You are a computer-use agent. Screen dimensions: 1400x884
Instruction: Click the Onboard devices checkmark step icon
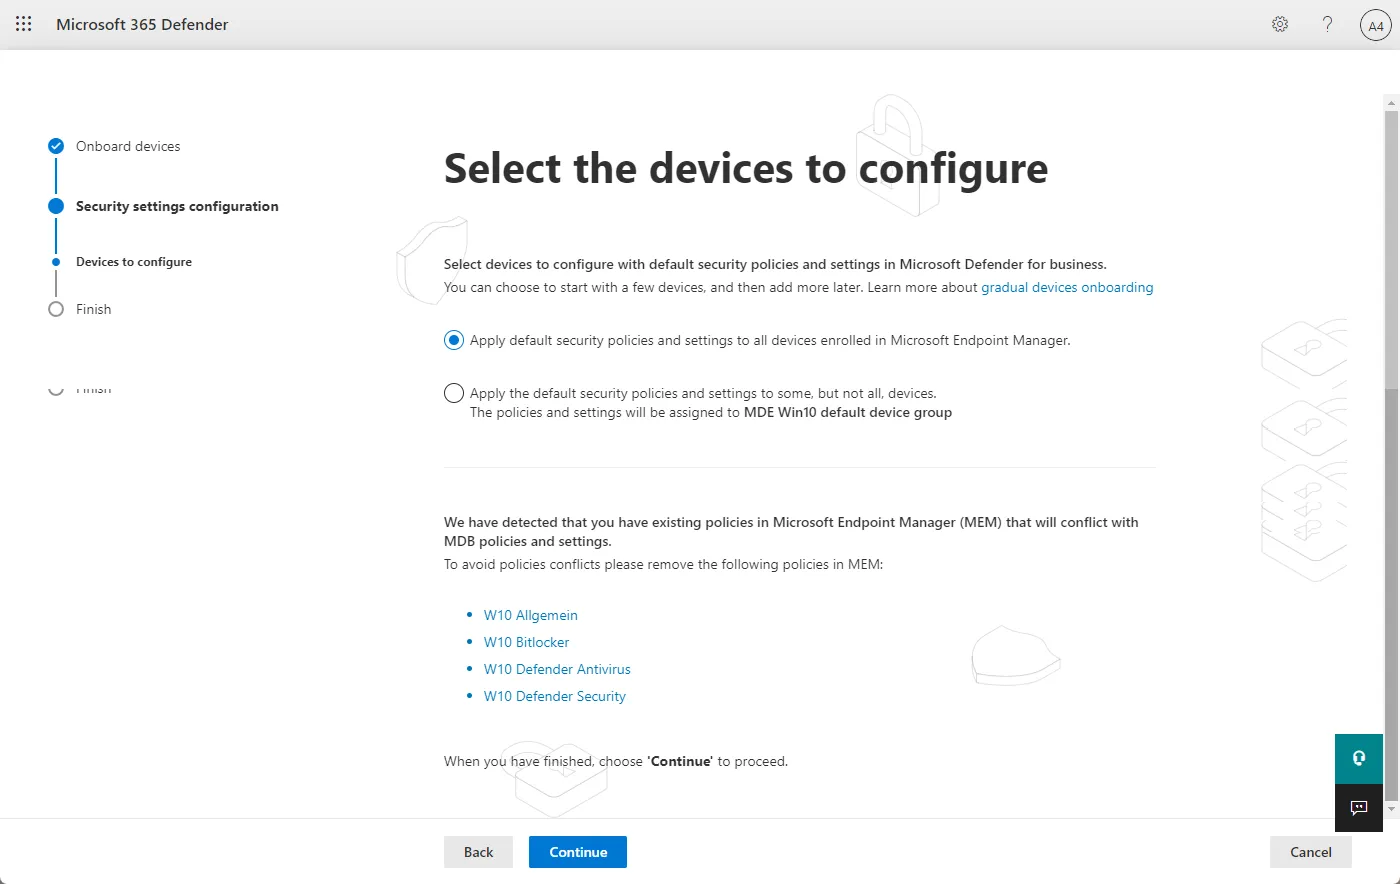(x=56, y=146)
